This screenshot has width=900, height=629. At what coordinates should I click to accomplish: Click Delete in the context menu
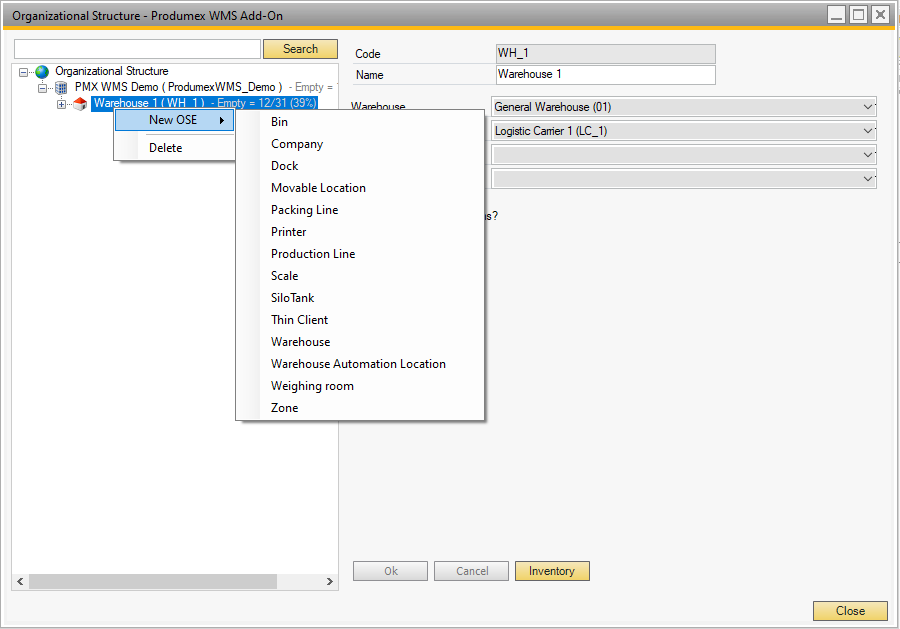166,148
